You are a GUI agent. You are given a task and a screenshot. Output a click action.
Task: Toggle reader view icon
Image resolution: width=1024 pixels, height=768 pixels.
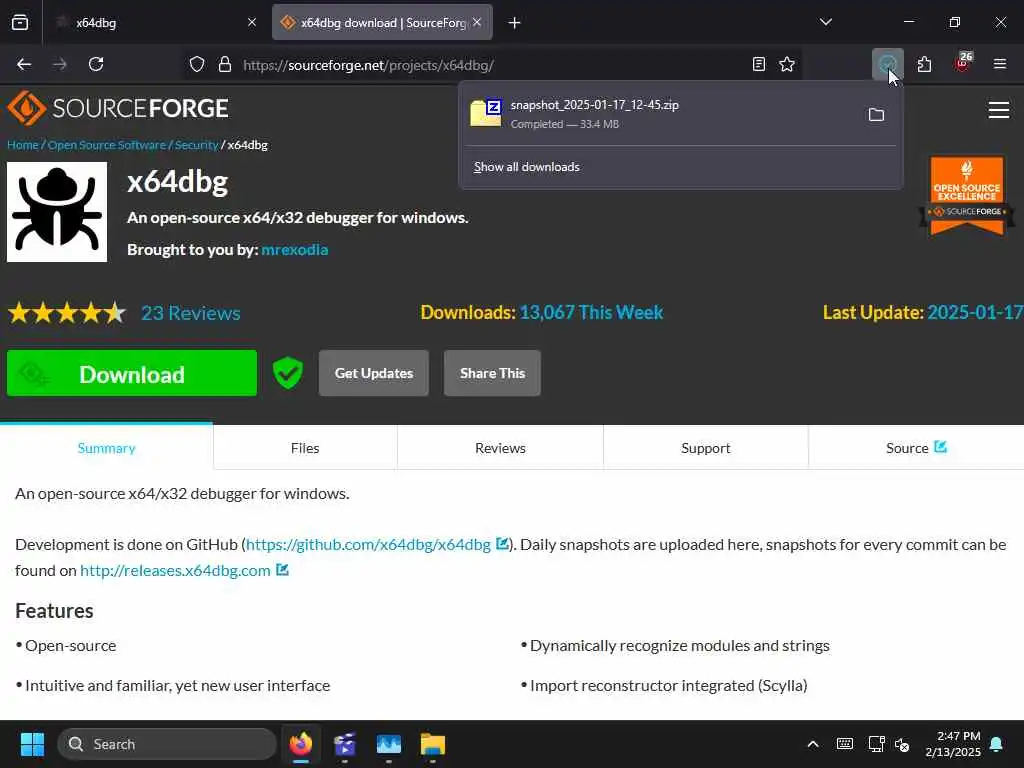point(758,64)
